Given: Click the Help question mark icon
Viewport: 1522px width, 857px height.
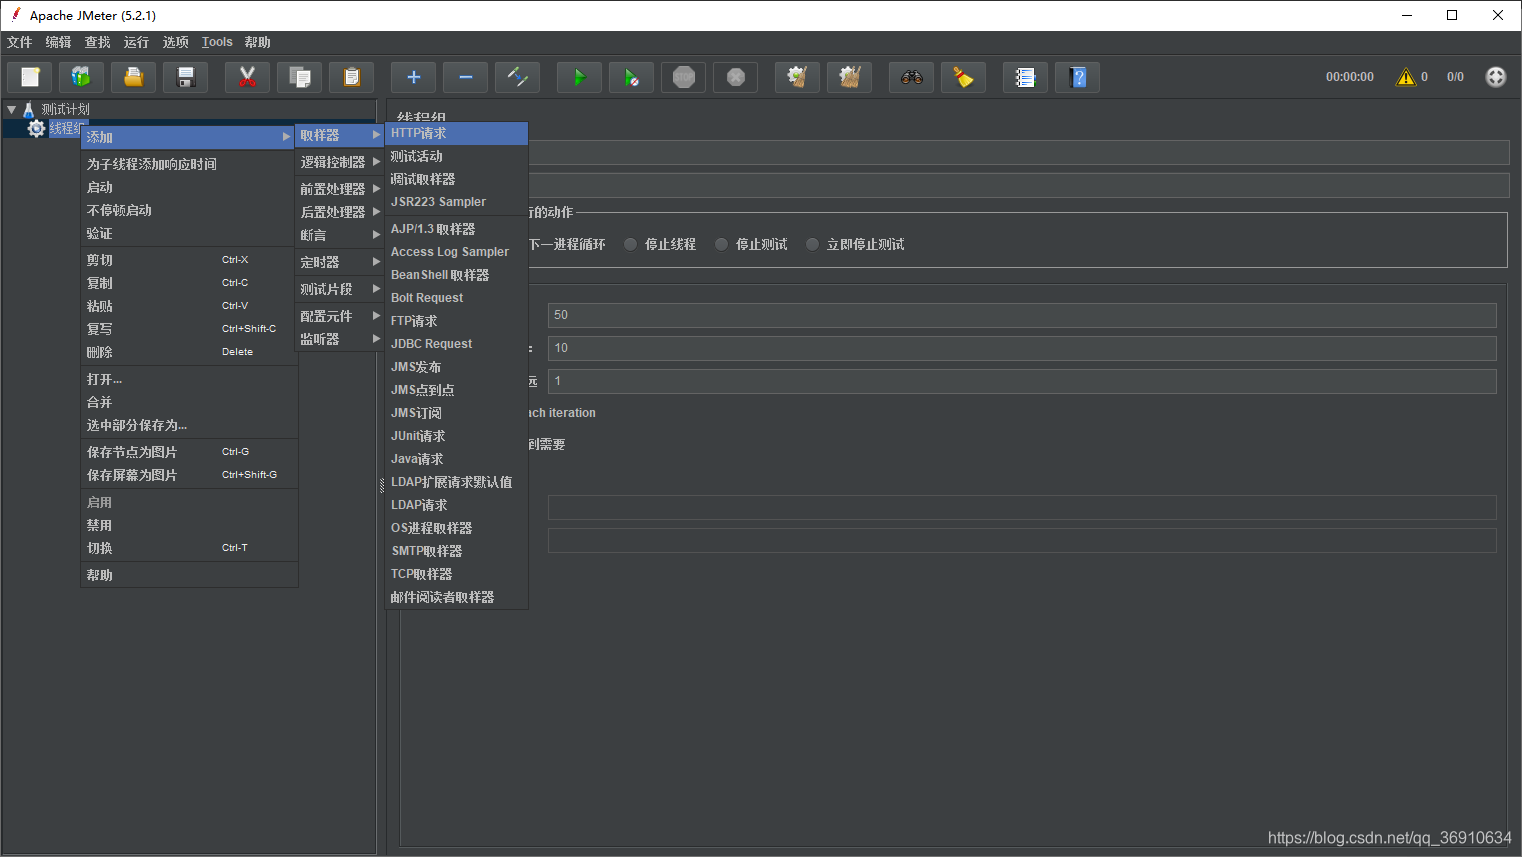Looking at the screenshot, I should pos(1078,77).
